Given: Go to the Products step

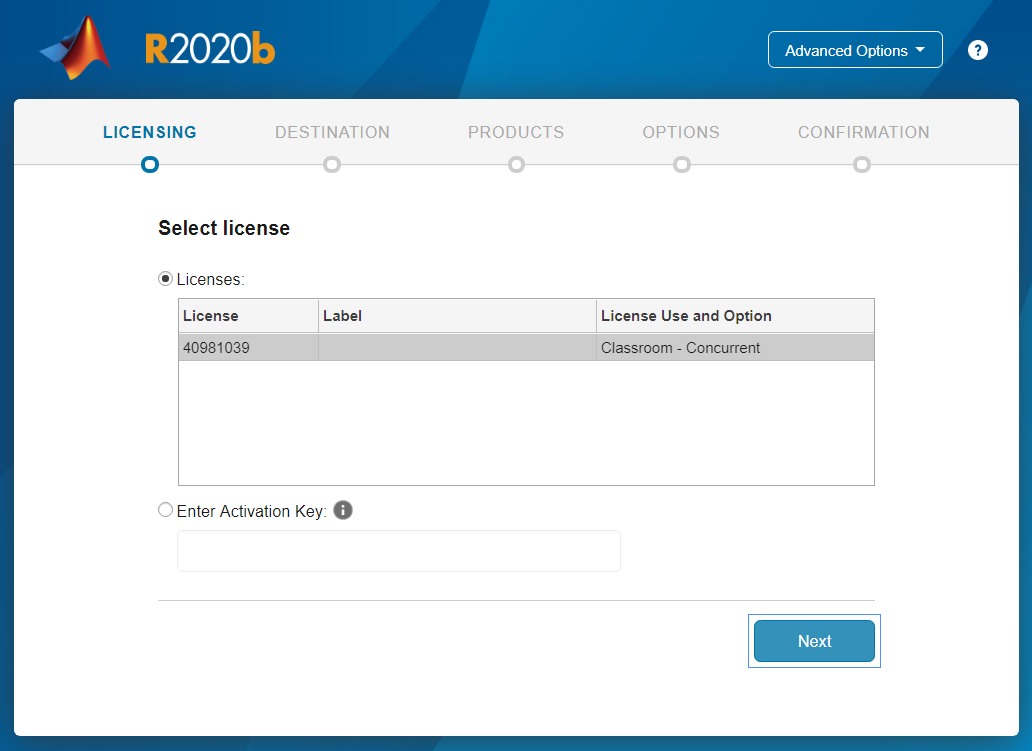Looking at the screenshot, I should coord(516,132).
